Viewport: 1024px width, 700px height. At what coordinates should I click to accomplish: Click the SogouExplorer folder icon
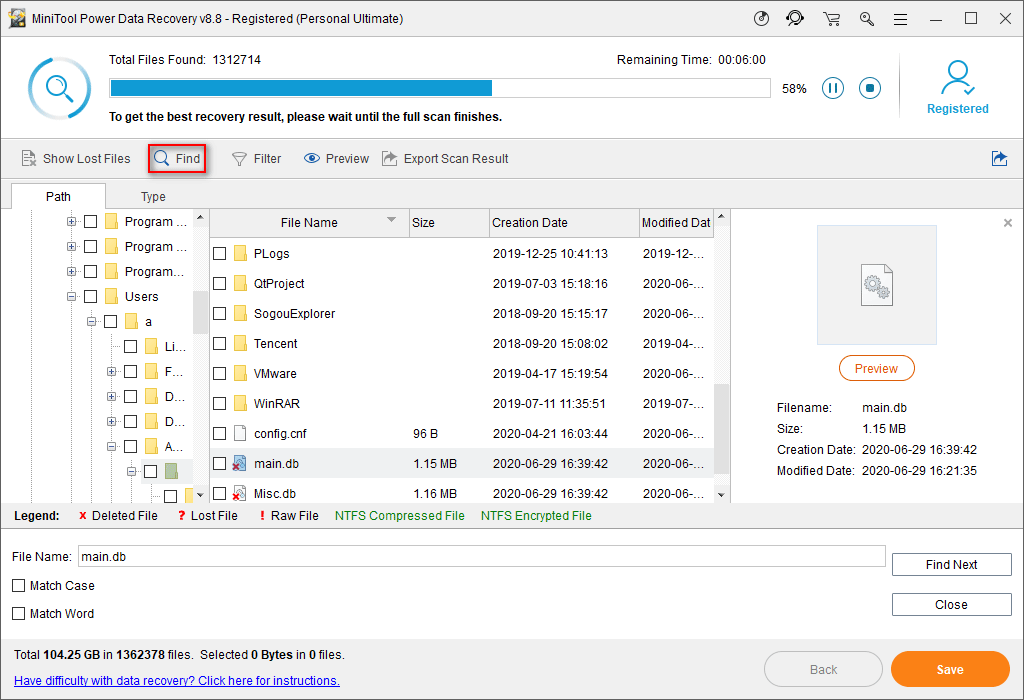tap(240, 313)
